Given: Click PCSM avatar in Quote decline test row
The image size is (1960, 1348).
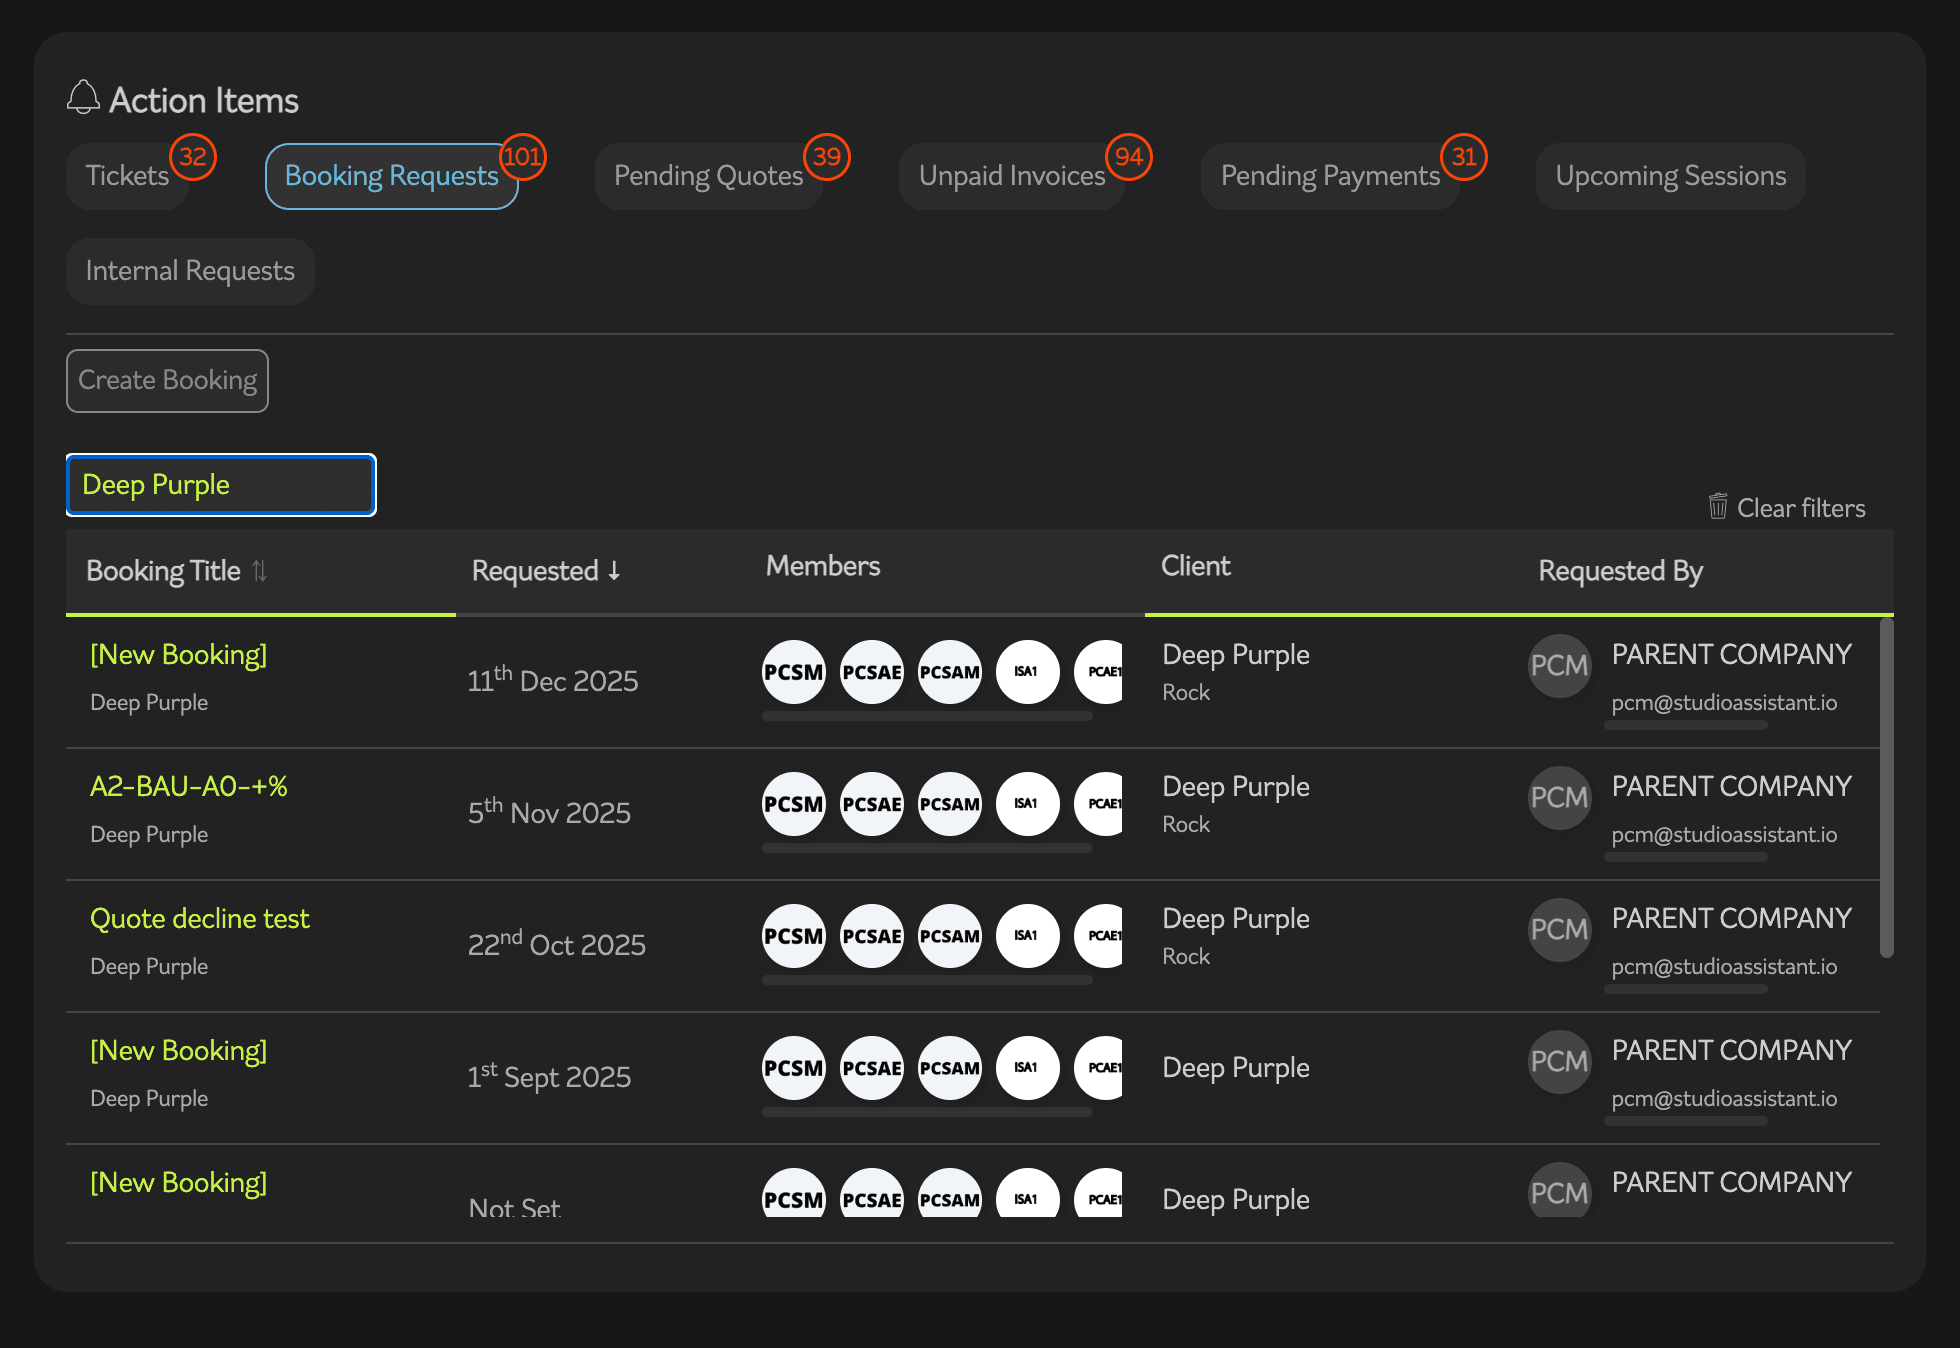Looking at the screenshot, I should coord(794,936).
